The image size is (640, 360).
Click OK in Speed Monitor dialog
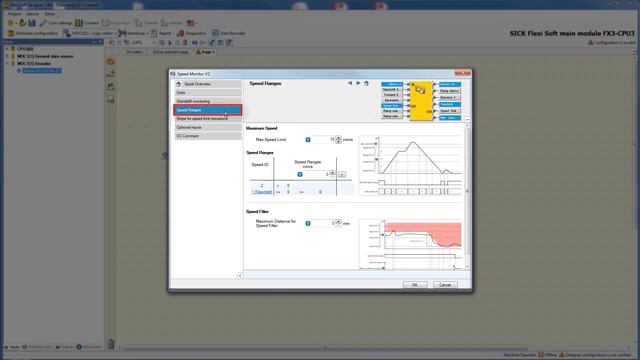pyautogui.click(x=415, y=284)
